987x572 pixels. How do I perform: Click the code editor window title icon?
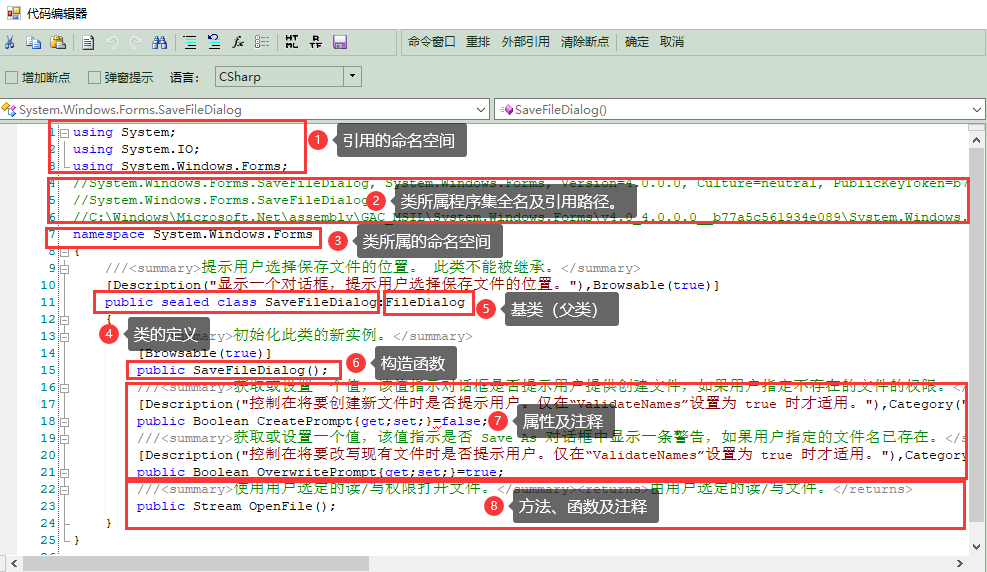[x=14, y=13]
